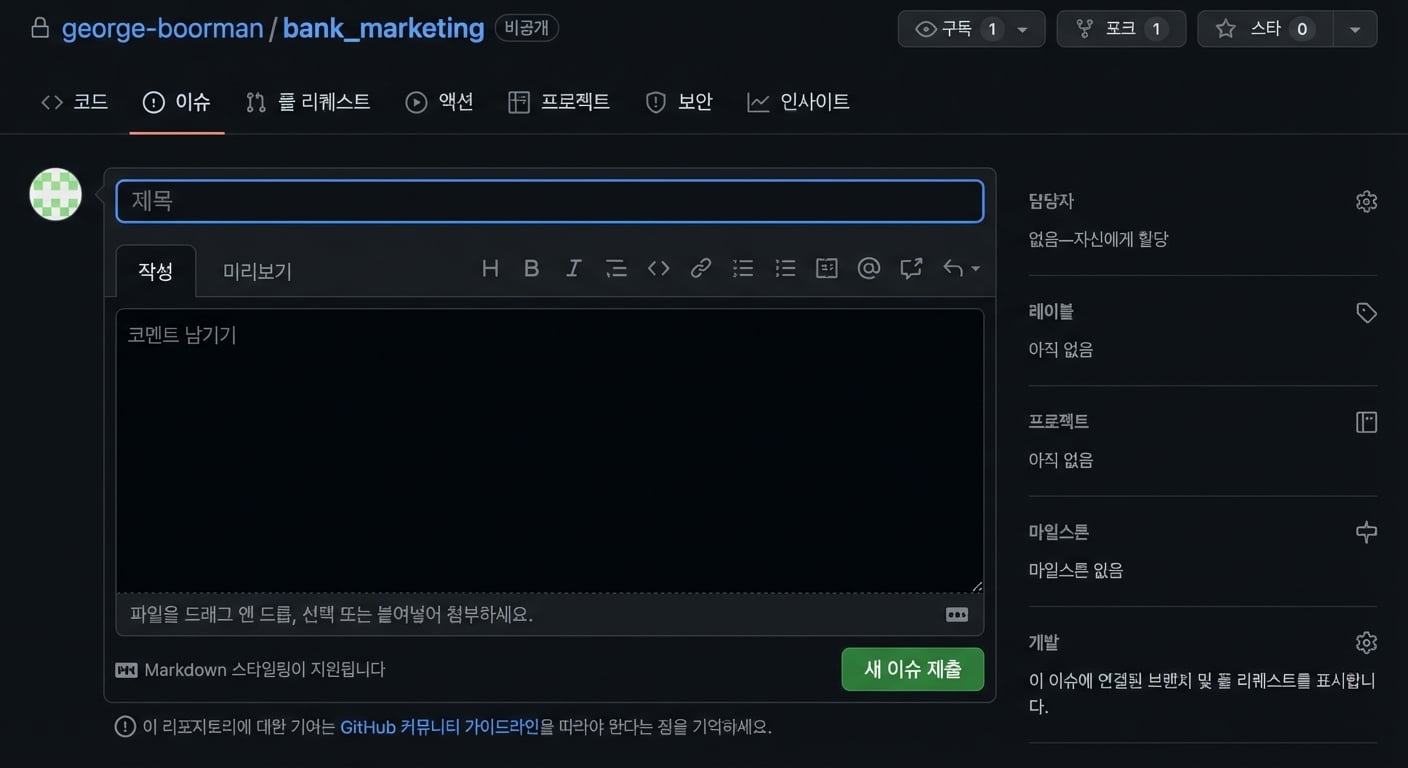
Task: Click the user avatar thumbnail
Action: pyautogui.click(x=56, y=194)
